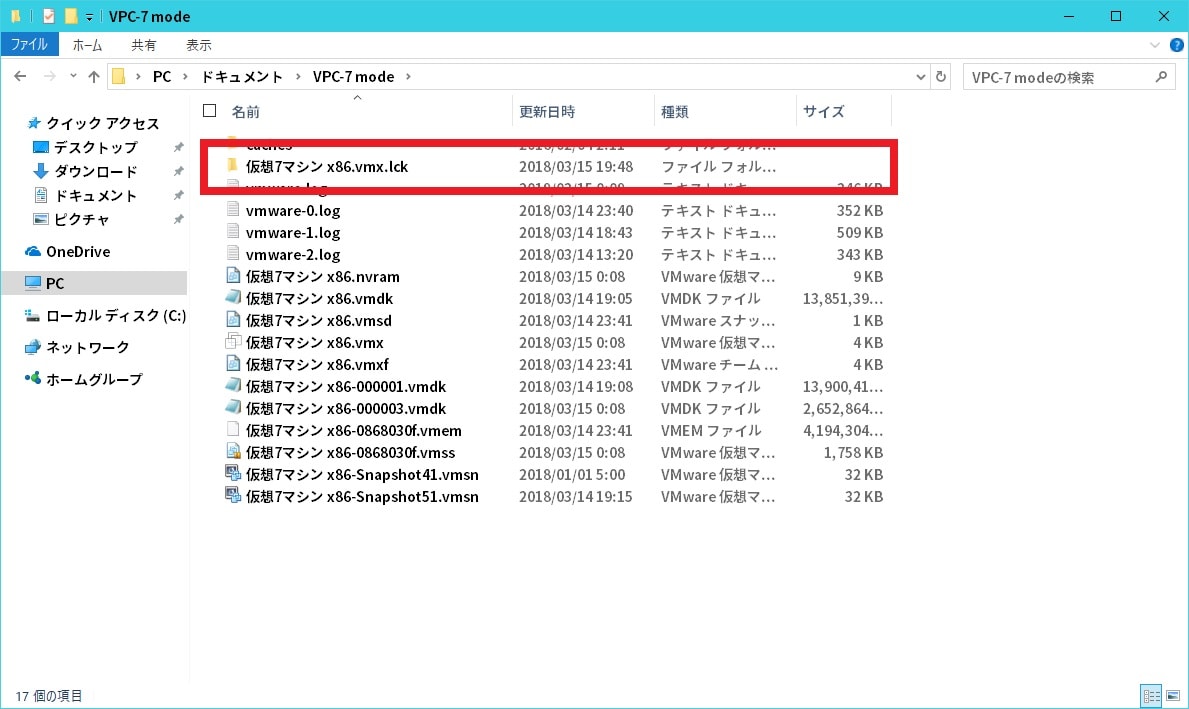Expand chevron after VPC-7 mode breadcrumb
Image resolution: width=1189 pixels, height=709 pixels.
pyautogui.click(x=409, y=77)
